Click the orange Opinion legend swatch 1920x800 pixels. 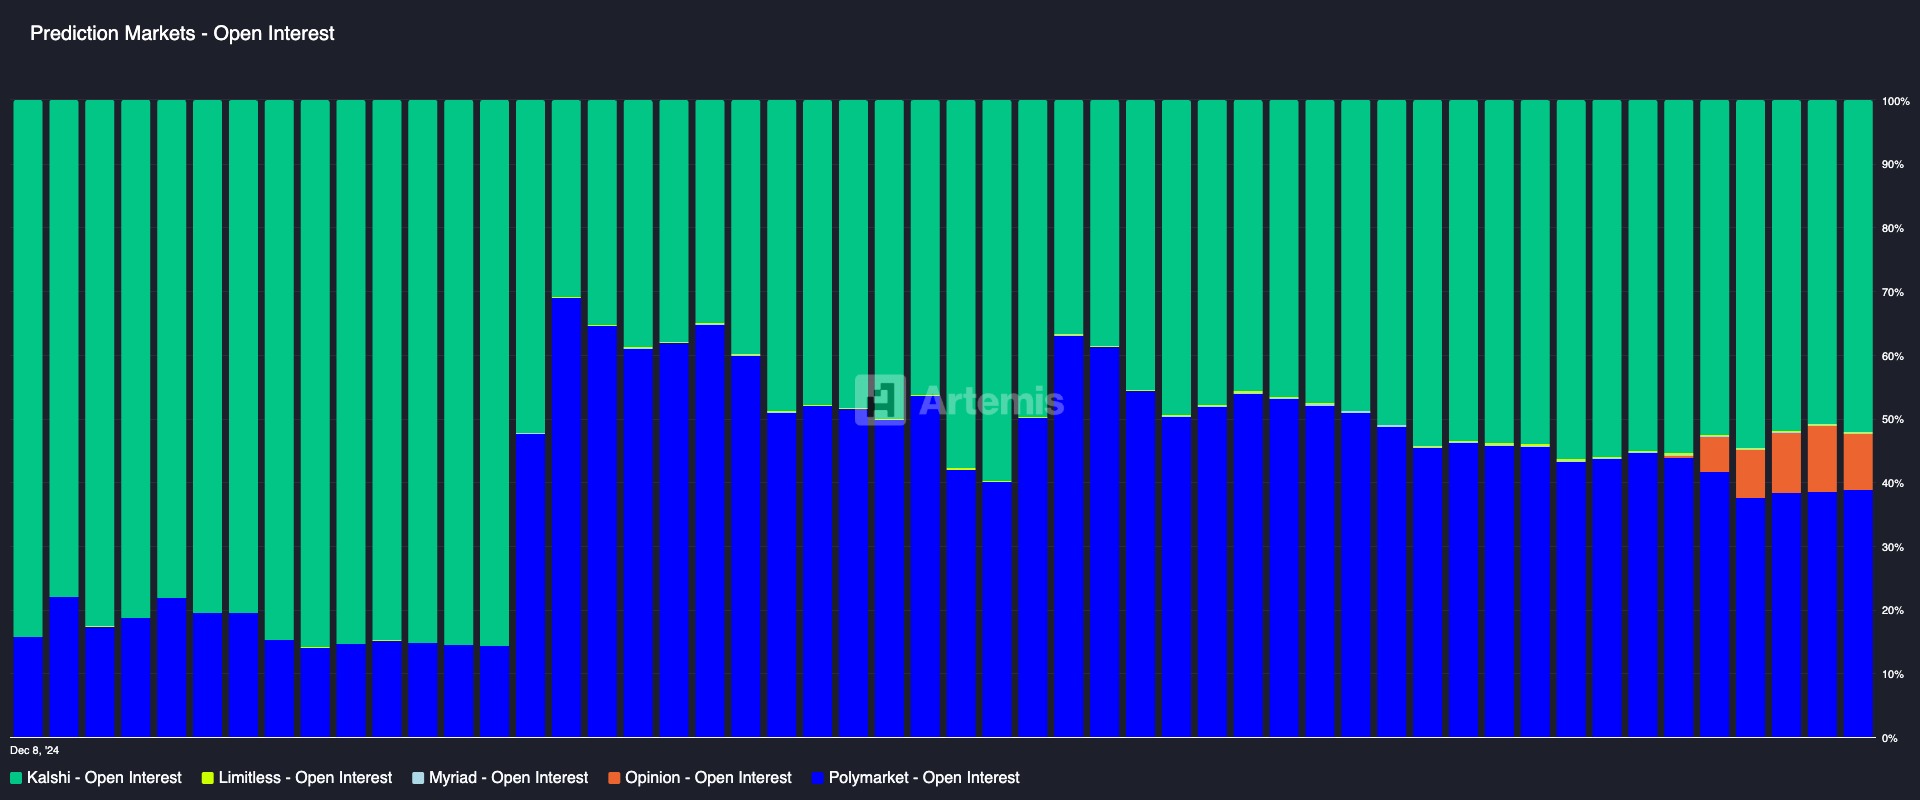(x=614, y=778)
